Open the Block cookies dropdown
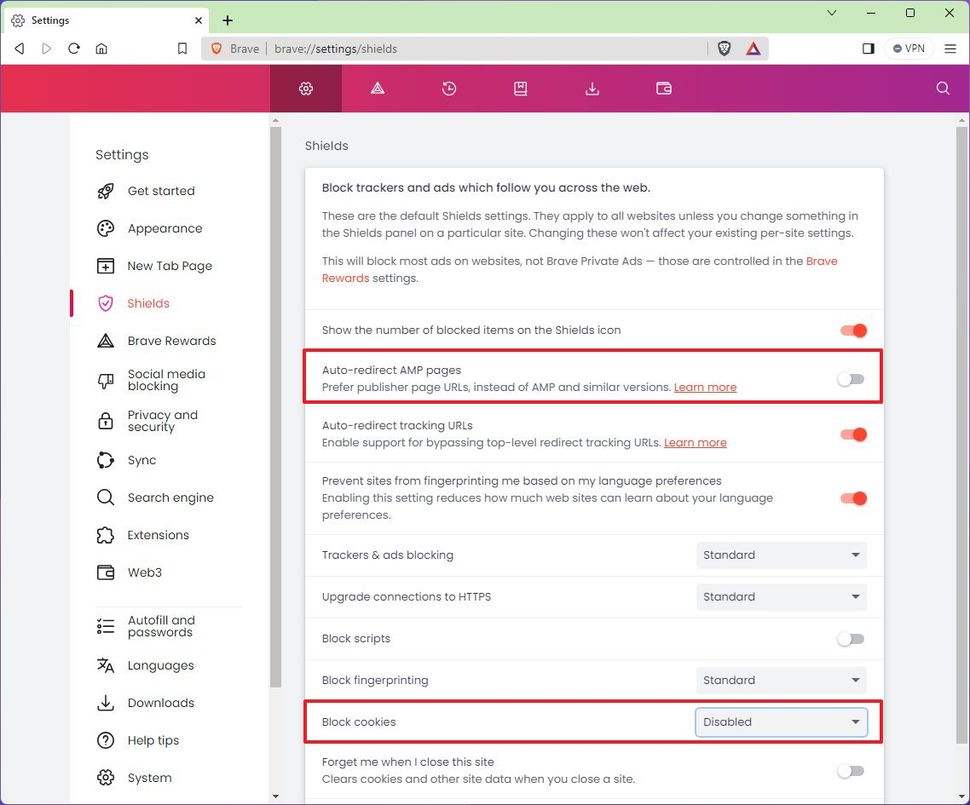The height and width of the screenshot is (805, 970). [x=781, y=721]
